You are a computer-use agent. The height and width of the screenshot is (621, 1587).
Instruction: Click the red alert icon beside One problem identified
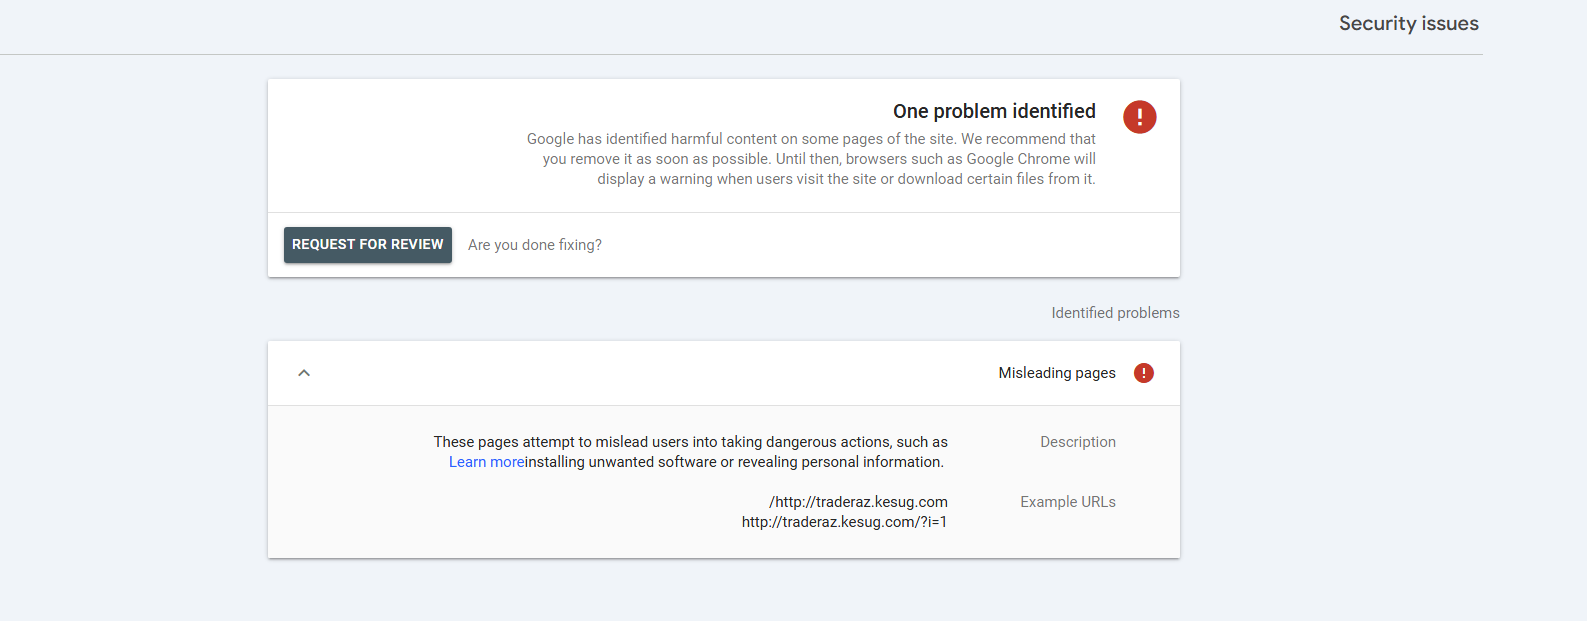click(1139, 117)
